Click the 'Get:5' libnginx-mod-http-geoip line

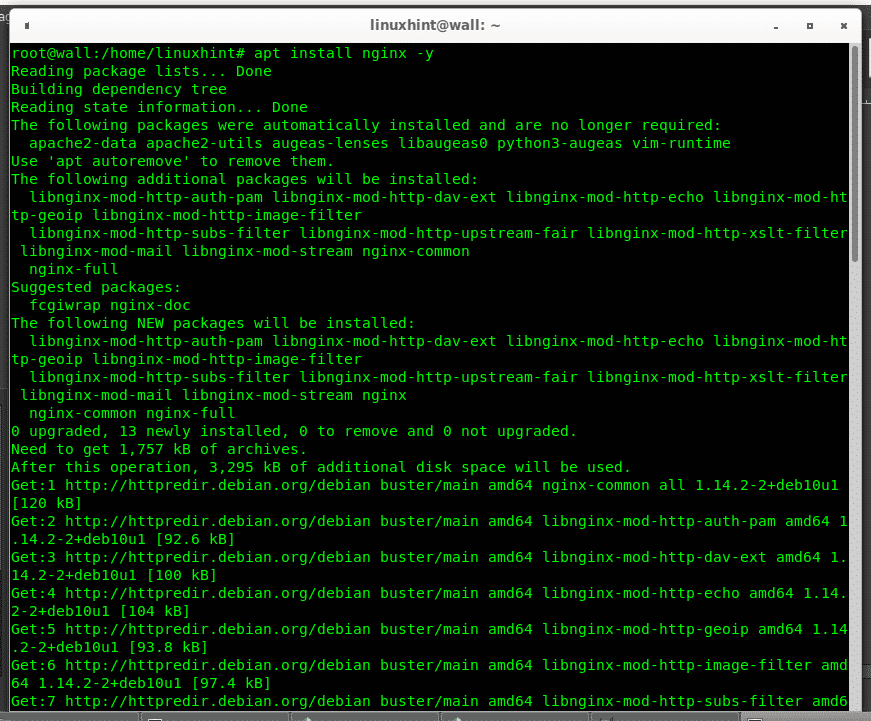[429, 629]
